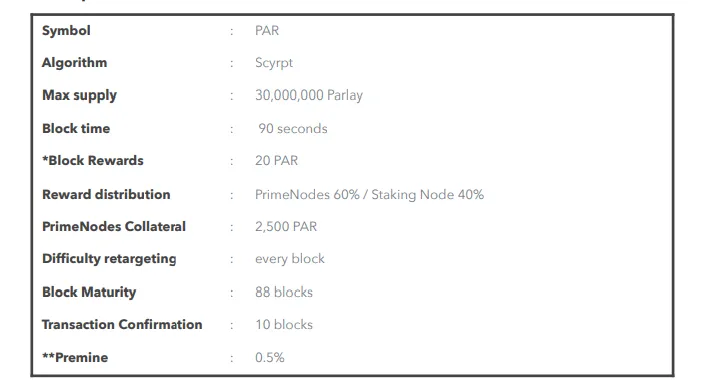
Task: Select the PAR symbol value
Action: (x=267, y=31)
